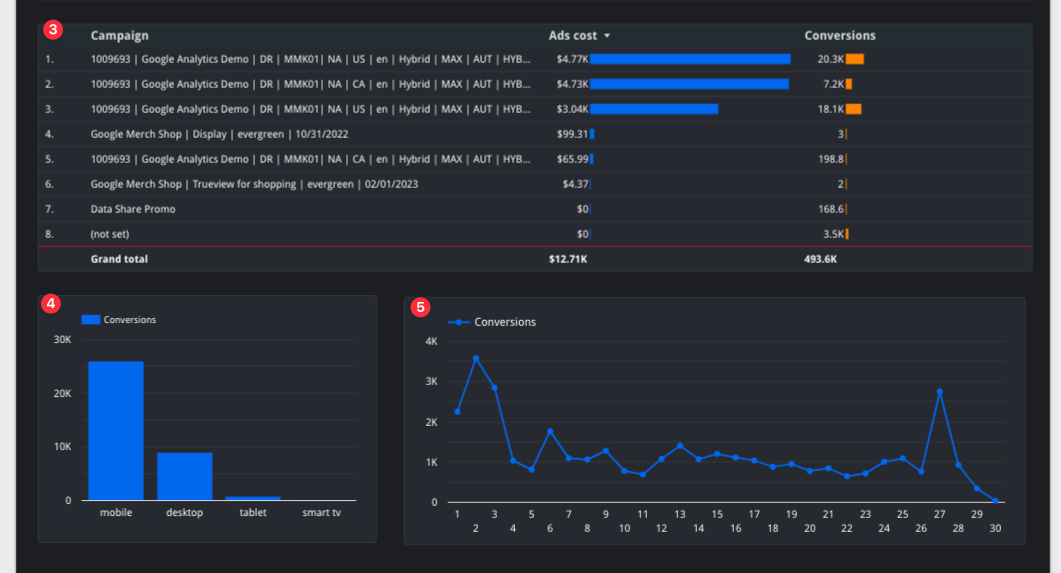Click the tablet axis label
The width and height of the screenshot is (1061, 573).
(253, 513)
